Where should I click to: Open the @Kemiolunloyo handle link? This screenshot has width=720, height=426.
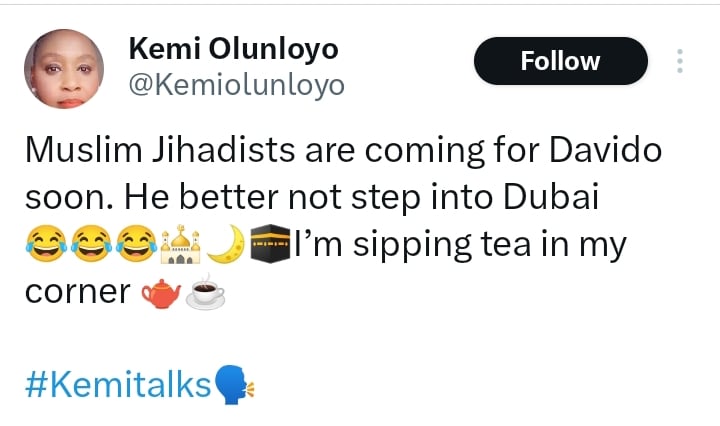tap(236, 86)
